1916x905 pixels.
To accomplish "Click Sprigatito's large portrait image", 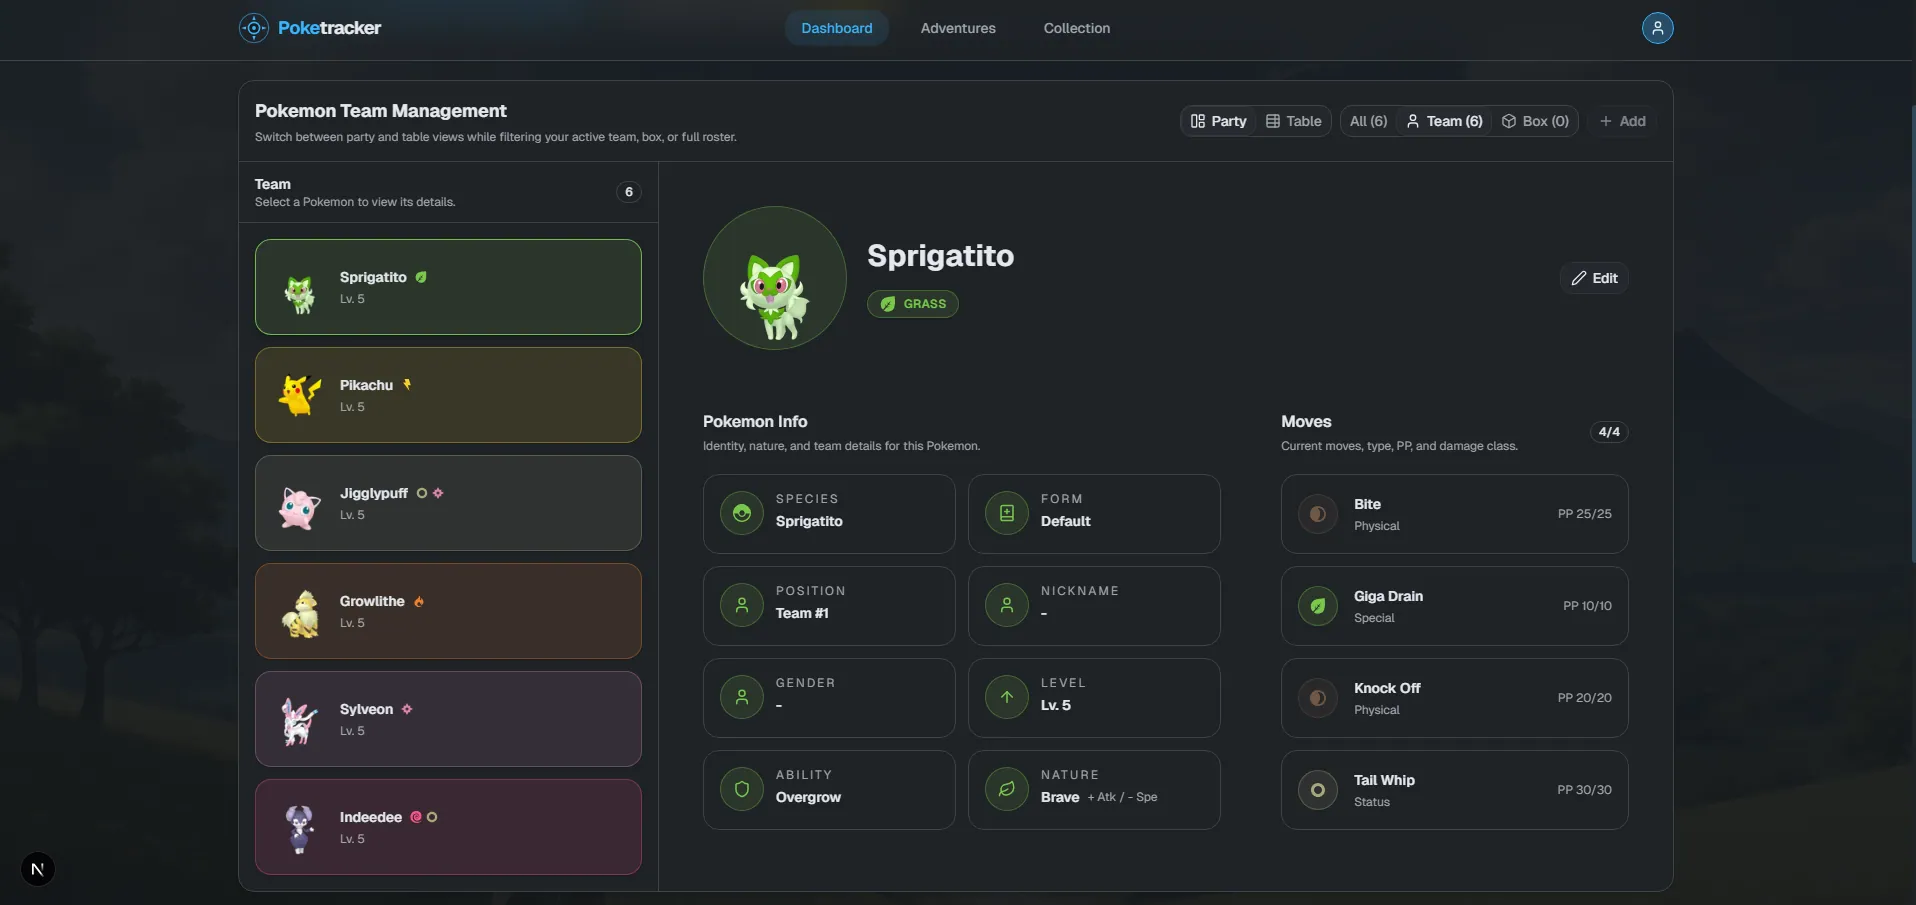I will point(775,278).
